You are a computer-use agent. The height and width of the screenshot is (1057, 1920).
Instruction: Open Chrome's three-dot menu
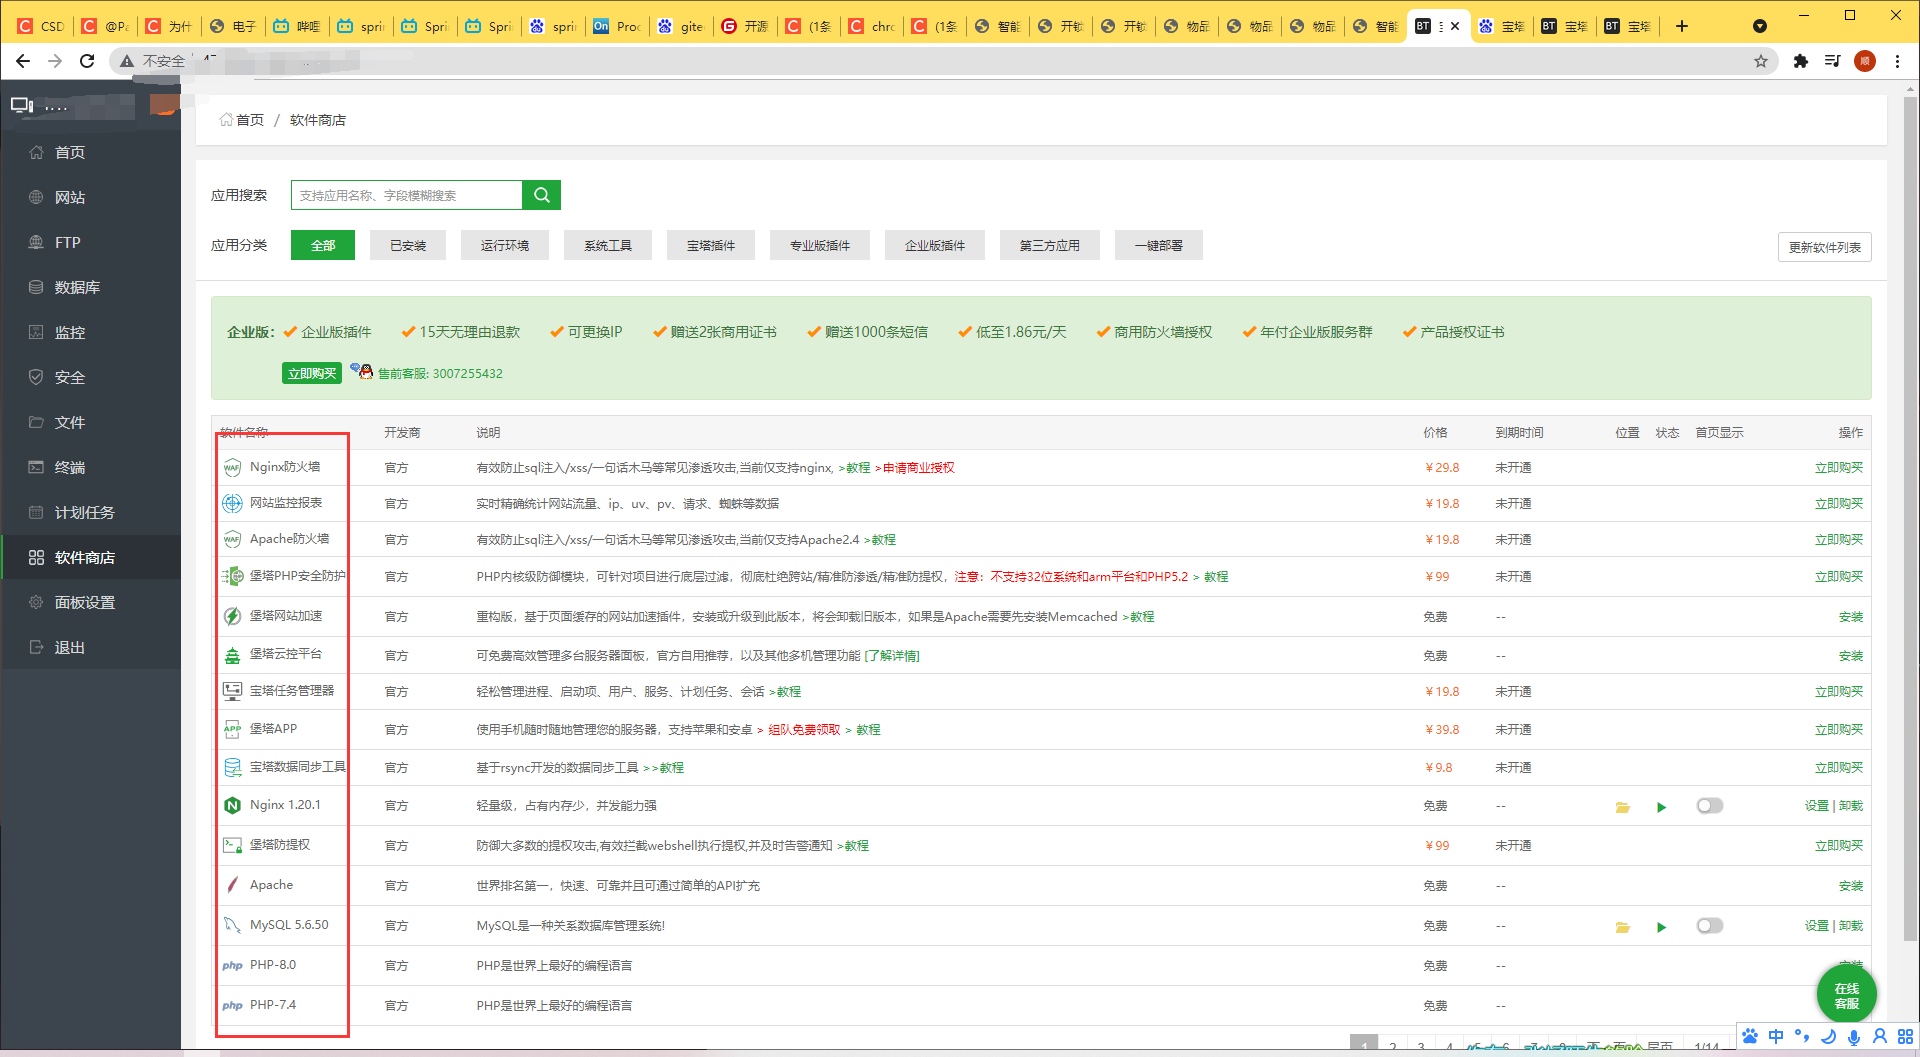point(1897,61)
